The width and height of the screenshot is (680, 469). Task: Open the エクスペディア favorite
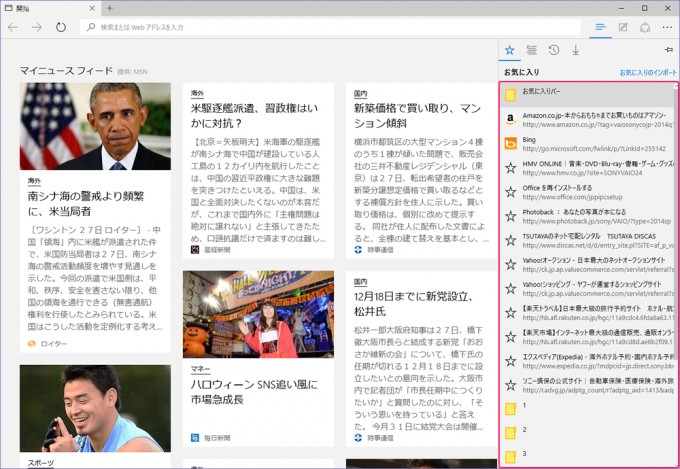click(588, 361)
